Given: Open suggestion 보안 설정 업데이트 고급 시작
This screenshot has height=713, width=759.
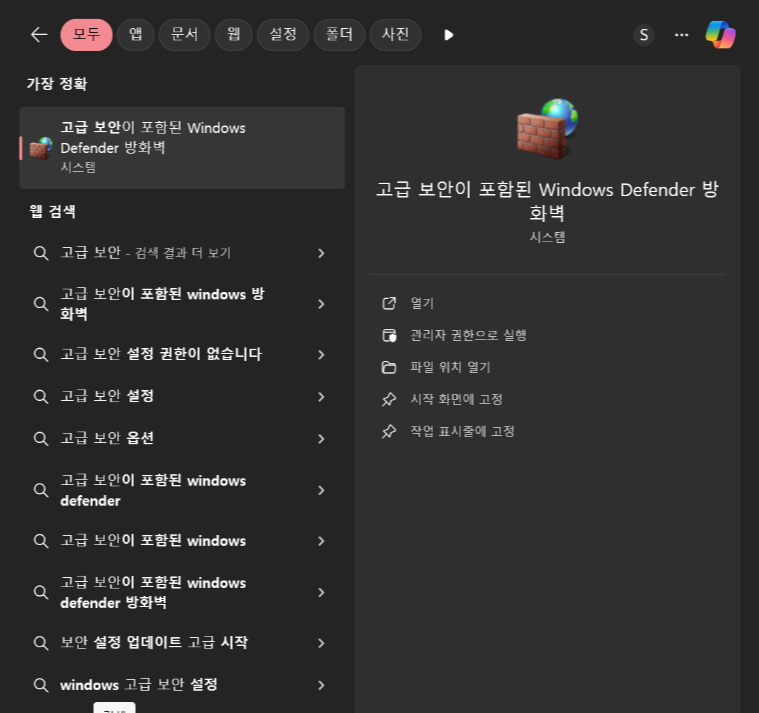Looking at the screenshot, I should click(x=182, y=643).
